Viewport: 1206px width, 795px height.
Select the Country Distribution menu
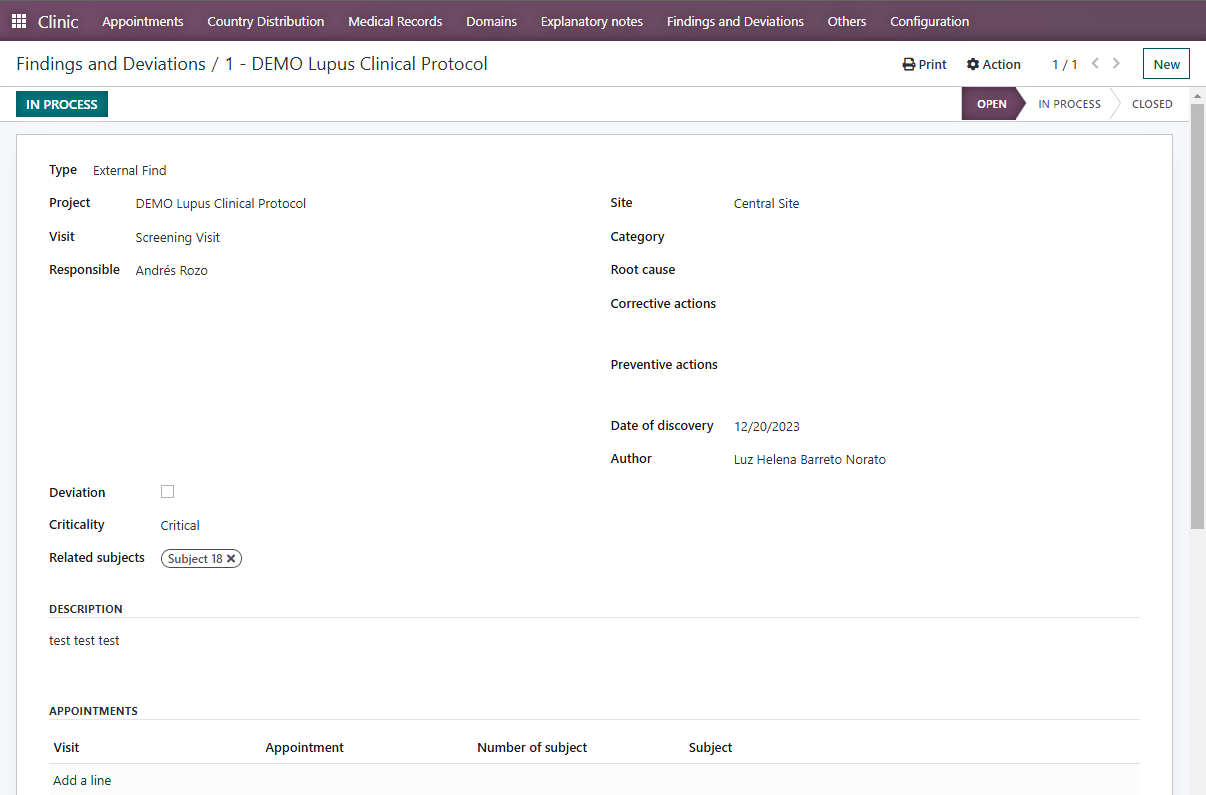[x=265, y=21]
